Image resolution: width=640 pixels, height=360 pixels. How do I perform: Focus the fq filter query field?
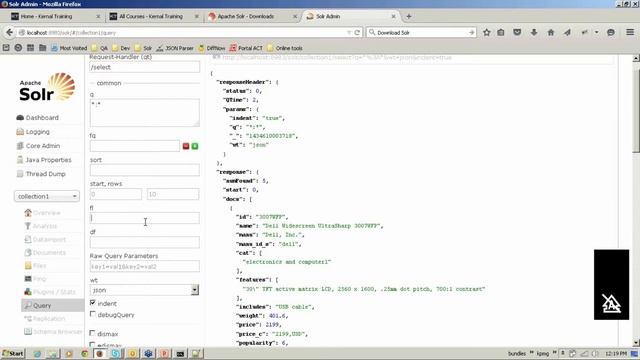pos(135,146)
